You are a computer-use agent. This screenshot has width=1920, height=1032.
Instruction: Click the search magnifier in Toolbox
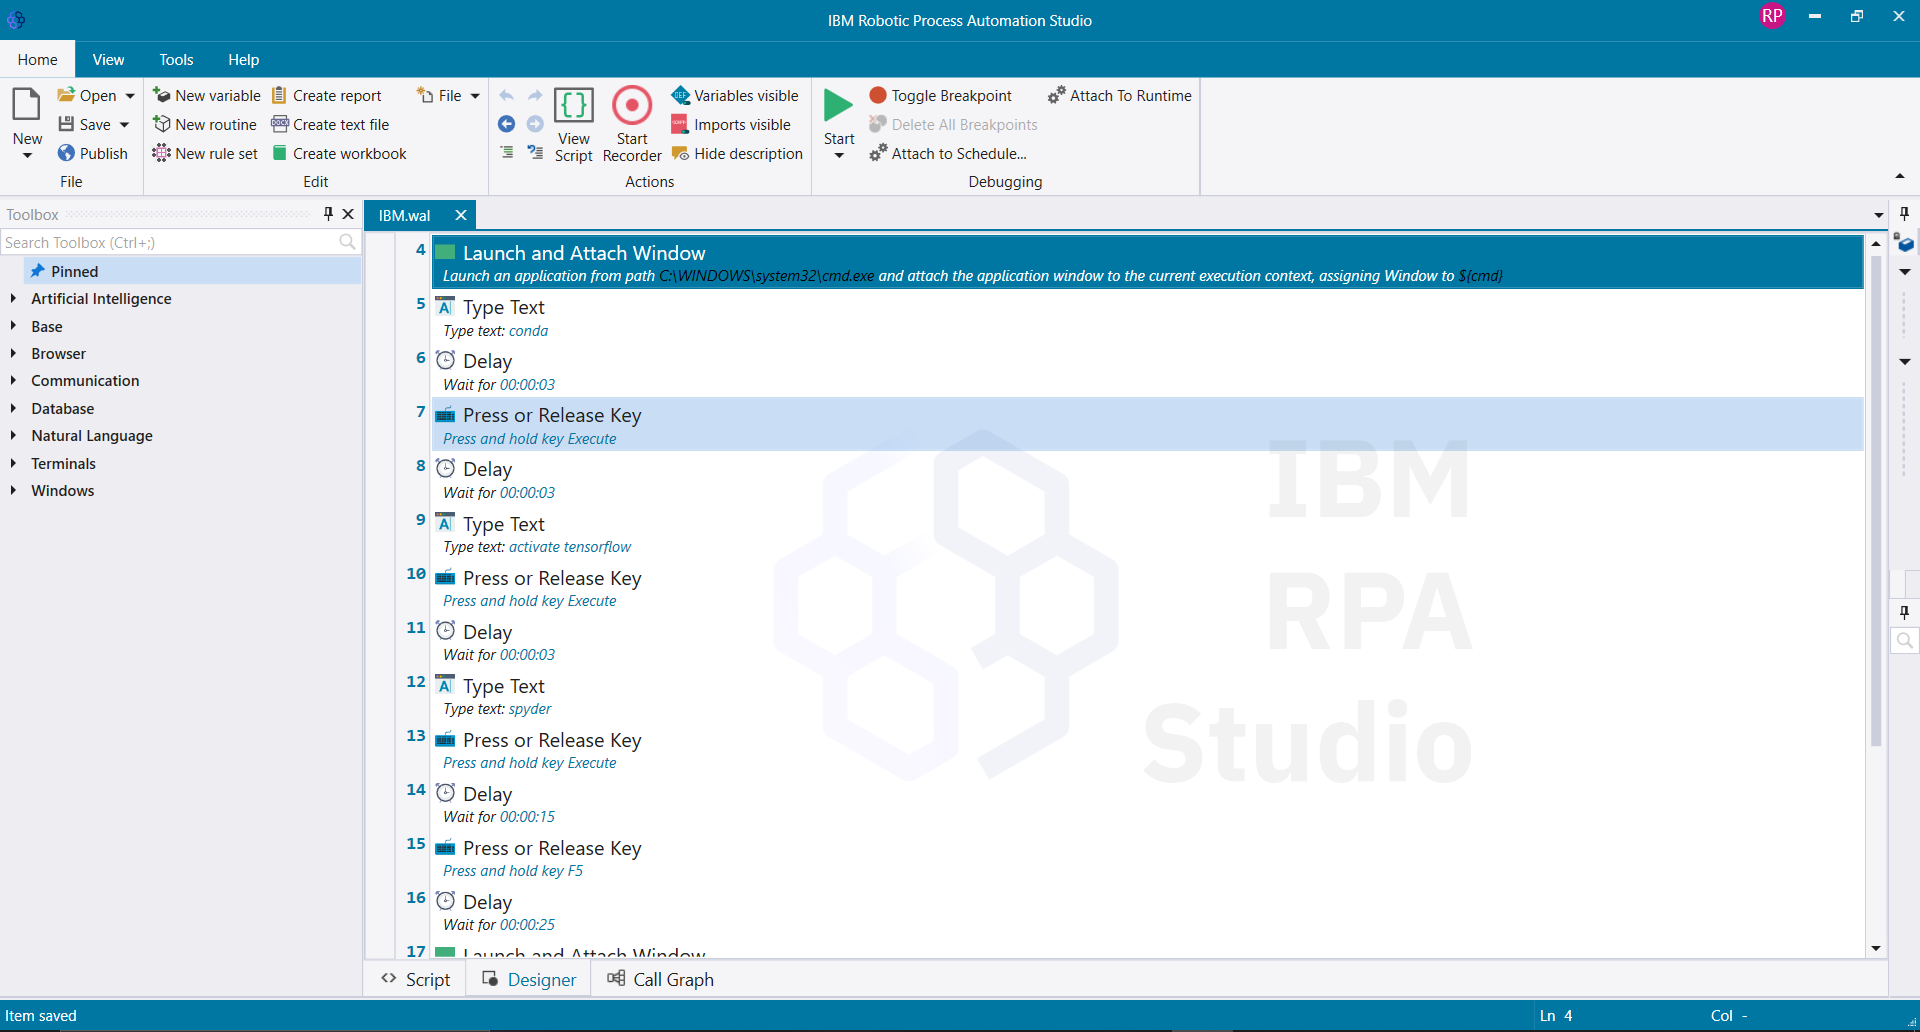tap(347, 242)
